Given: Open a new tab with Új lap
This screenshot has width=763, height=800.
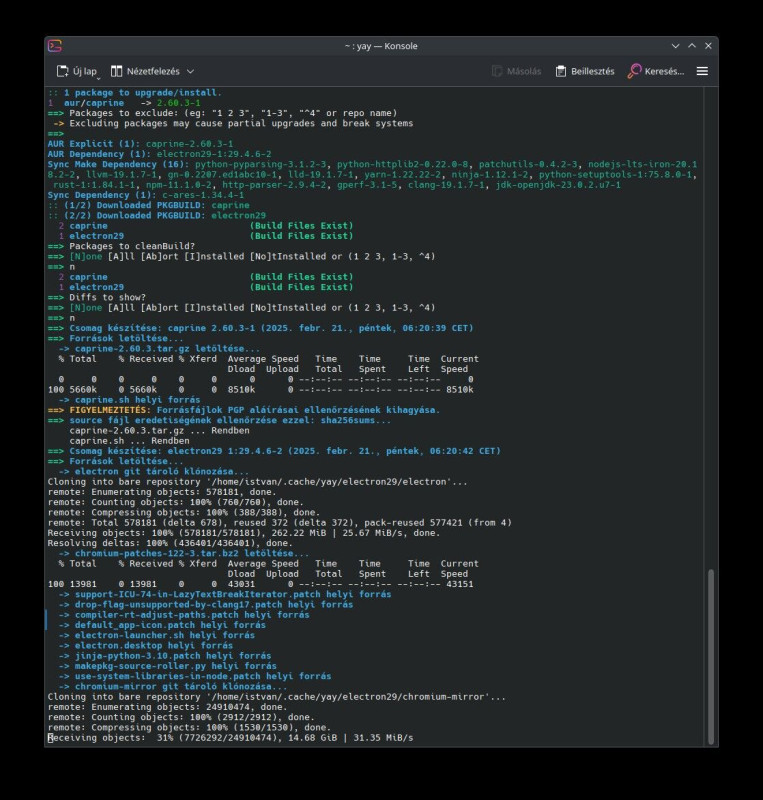Looking at the screenshot, I should [77, 71].
